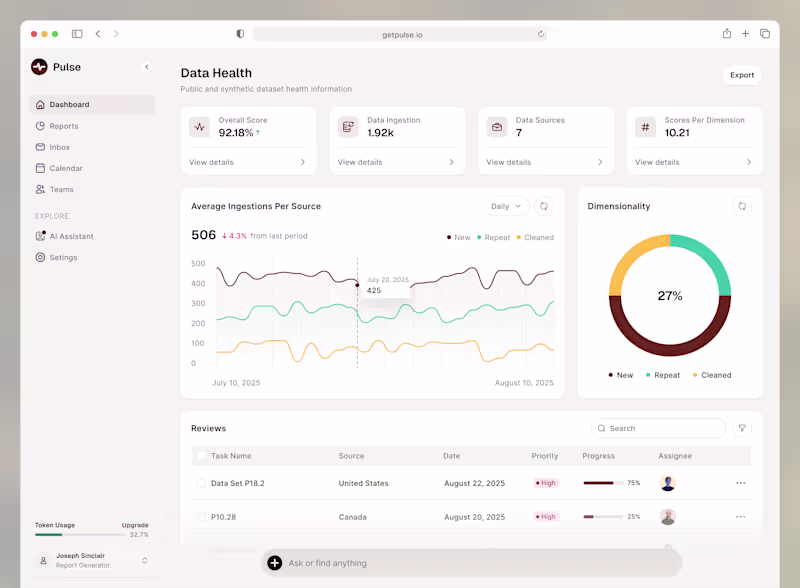Click the Pulse logo icon

tap(39, 67)
